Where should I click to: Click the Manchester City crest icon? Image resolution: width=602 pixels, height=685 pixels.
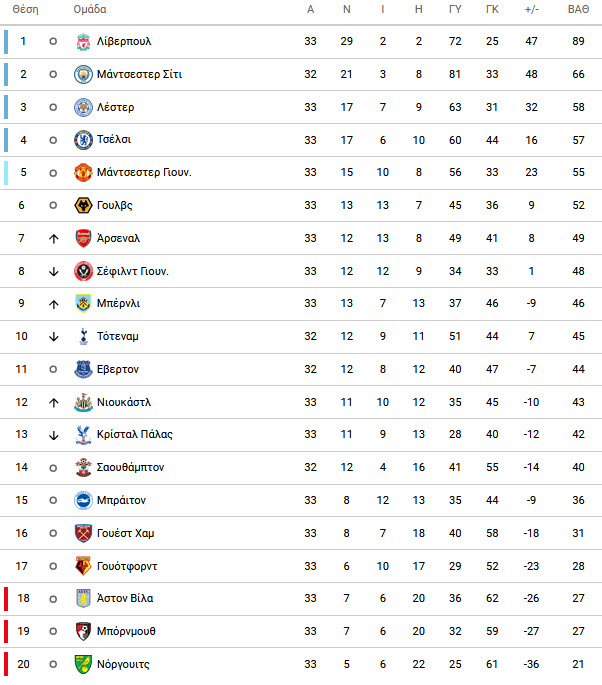(x=83, y=74)
